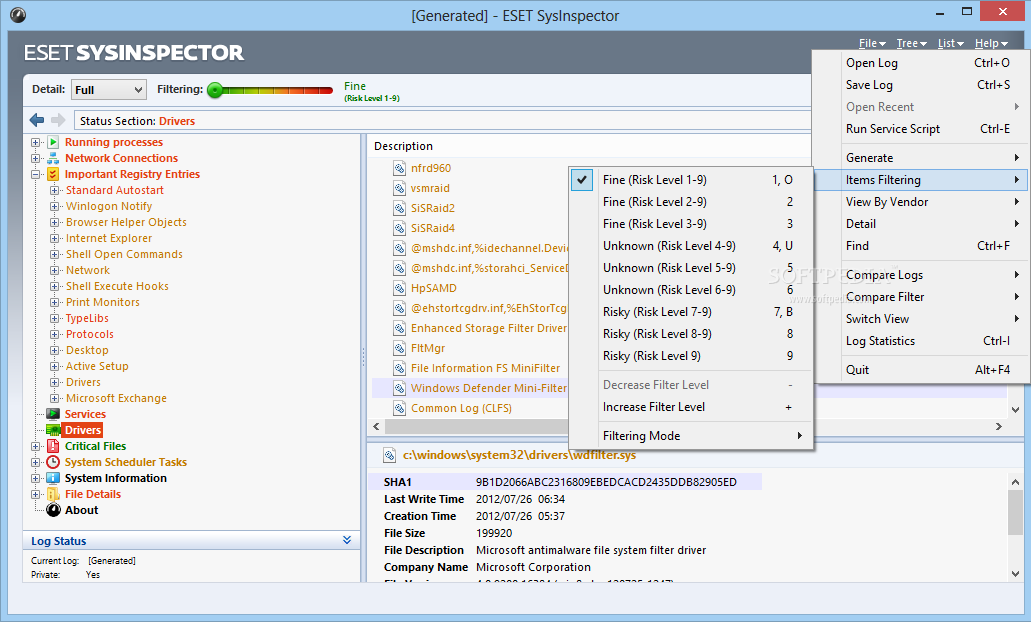Image resolution: width=1031 pixels, height=622 pixels.
Task: Click the file icon beside SiSRaid4
Action: click(x=399, y=228)
